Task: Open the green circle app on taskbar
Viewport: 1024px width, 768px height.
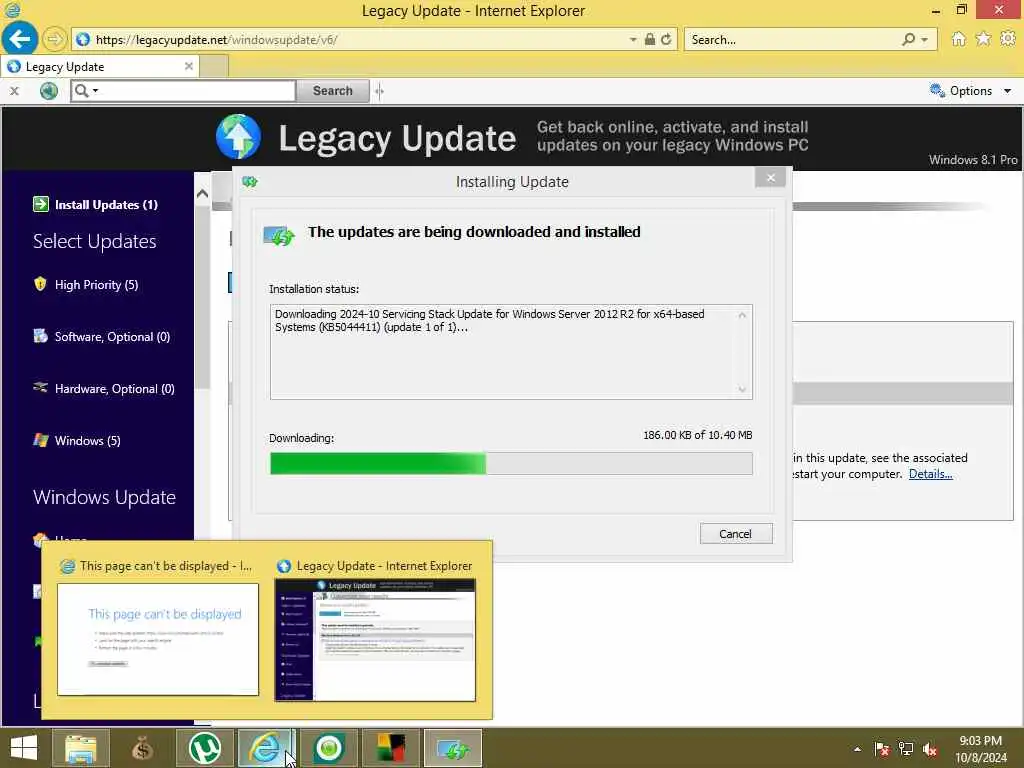Action: (x=328, y=748)
